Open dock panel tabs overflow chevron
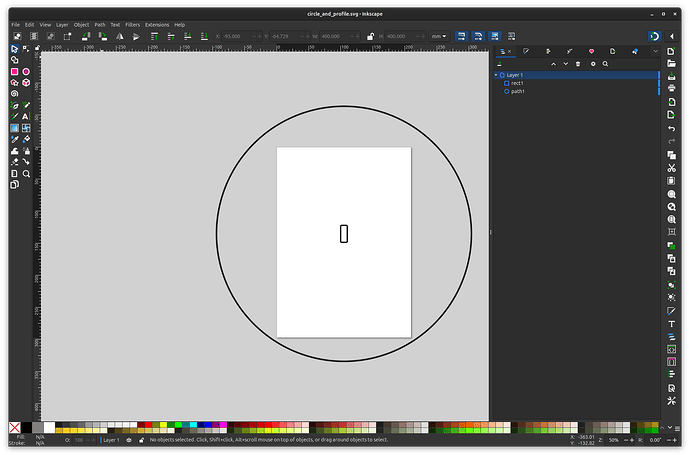Viewport: 690px width, 455px height. click(656, 51)
